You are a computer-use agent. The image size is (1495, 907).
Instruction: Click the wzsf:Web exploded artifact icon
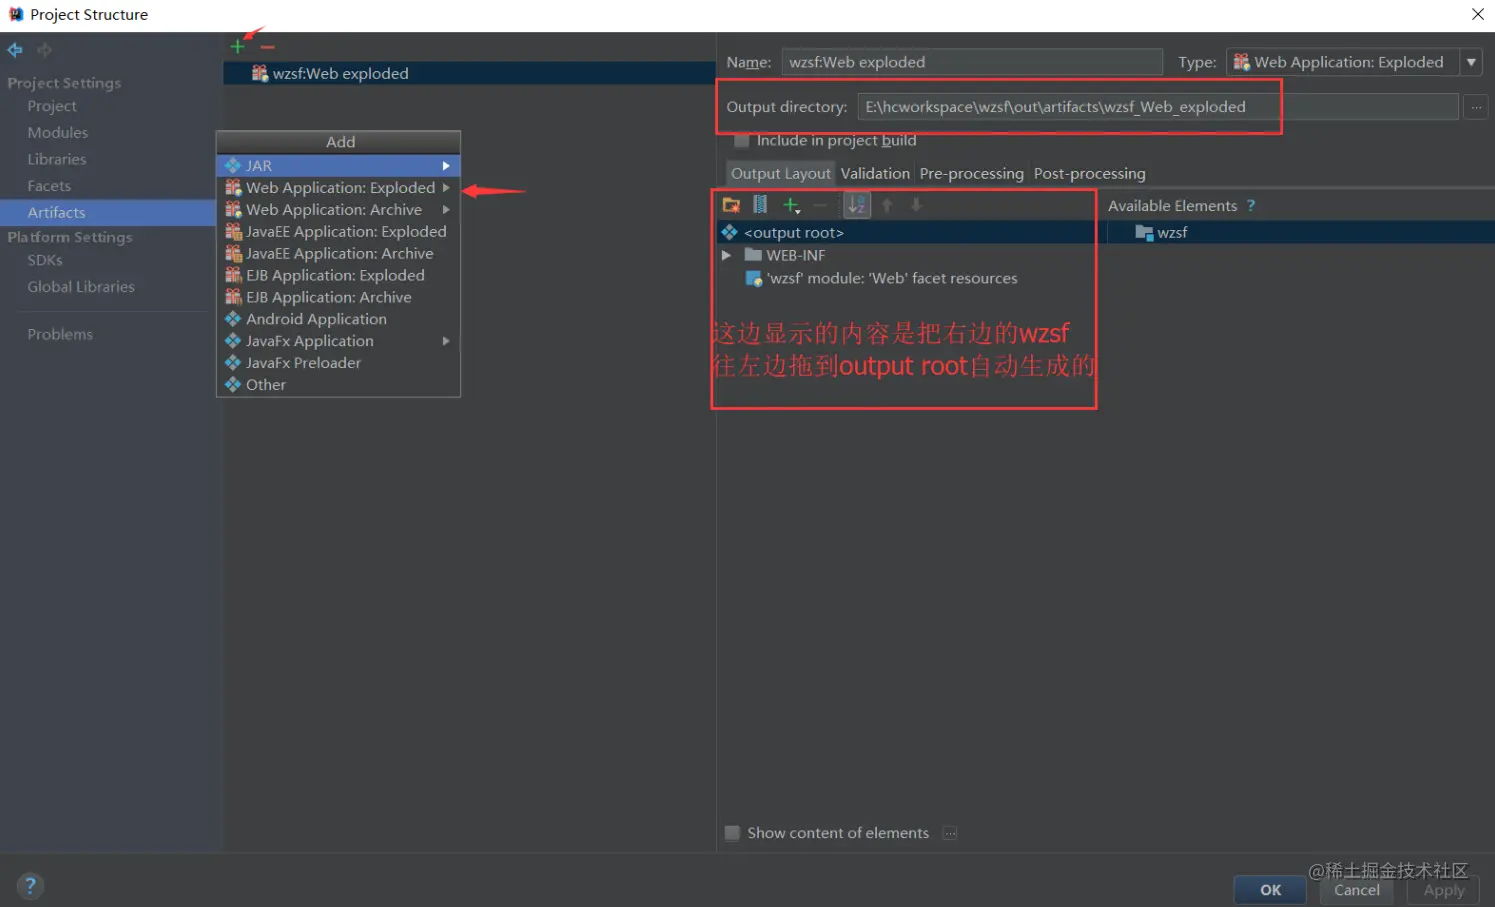coord(260,73)
